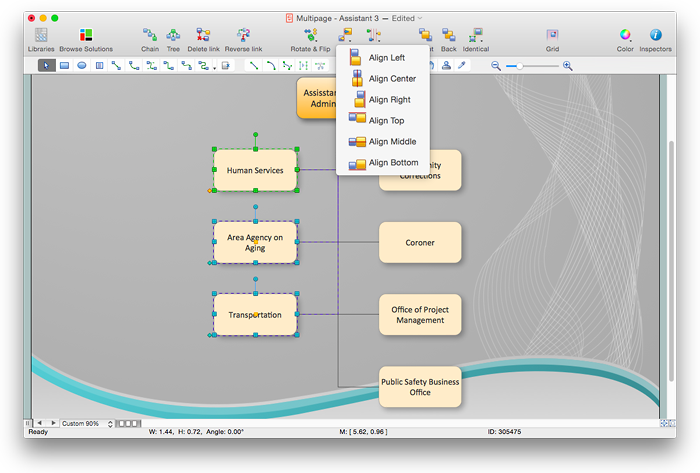The width and height of the screenshot is (700, 473).
Task: Open the Libraries panel
Action: [x=41, y=40]
